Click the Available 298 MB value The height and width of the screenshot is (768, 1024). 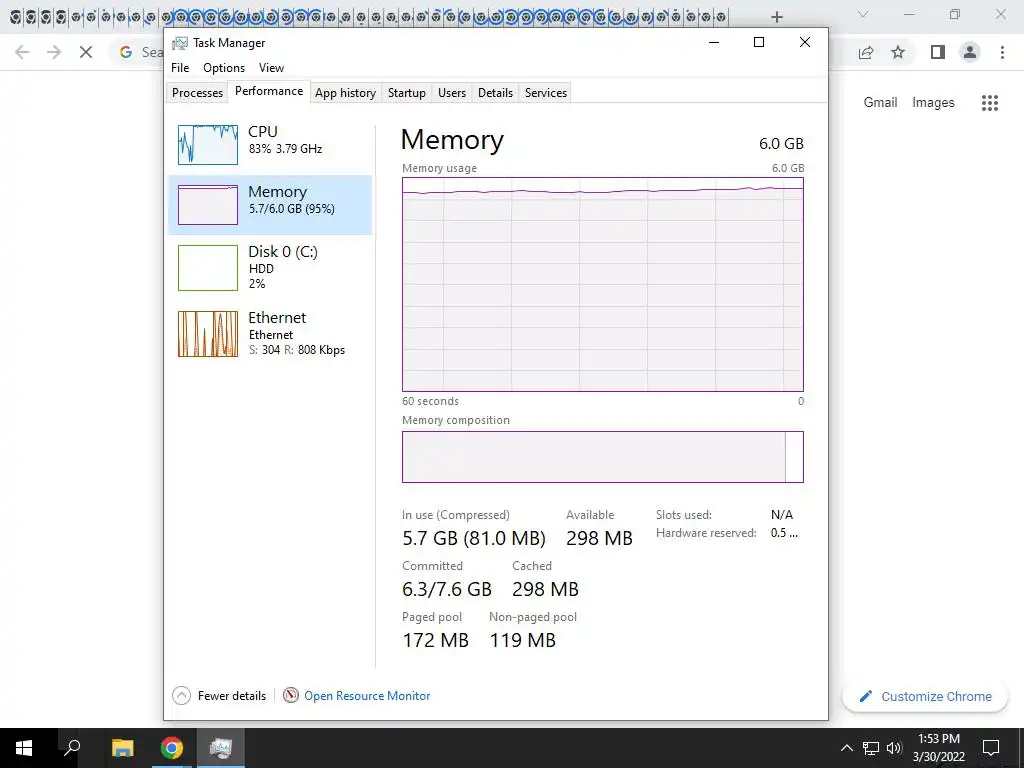tap(600, 538)
